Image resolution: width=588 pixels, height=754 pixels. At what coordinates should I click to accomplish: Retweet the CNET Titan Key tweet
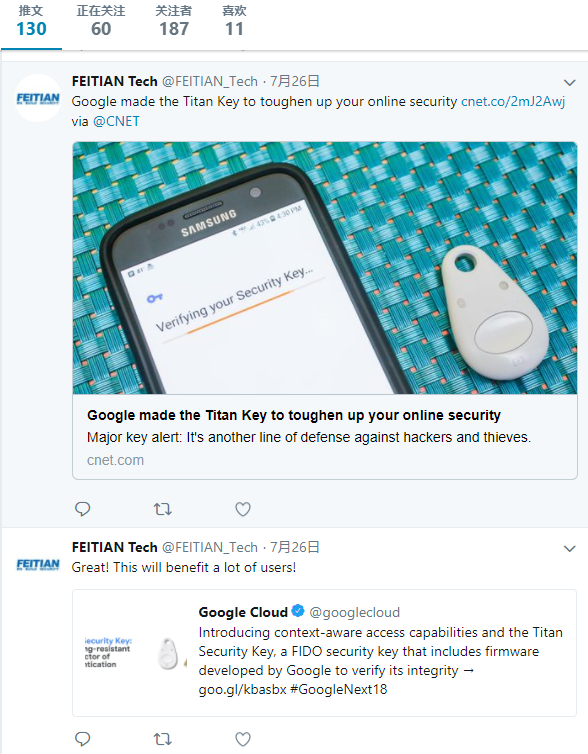(x=163, y=509)
